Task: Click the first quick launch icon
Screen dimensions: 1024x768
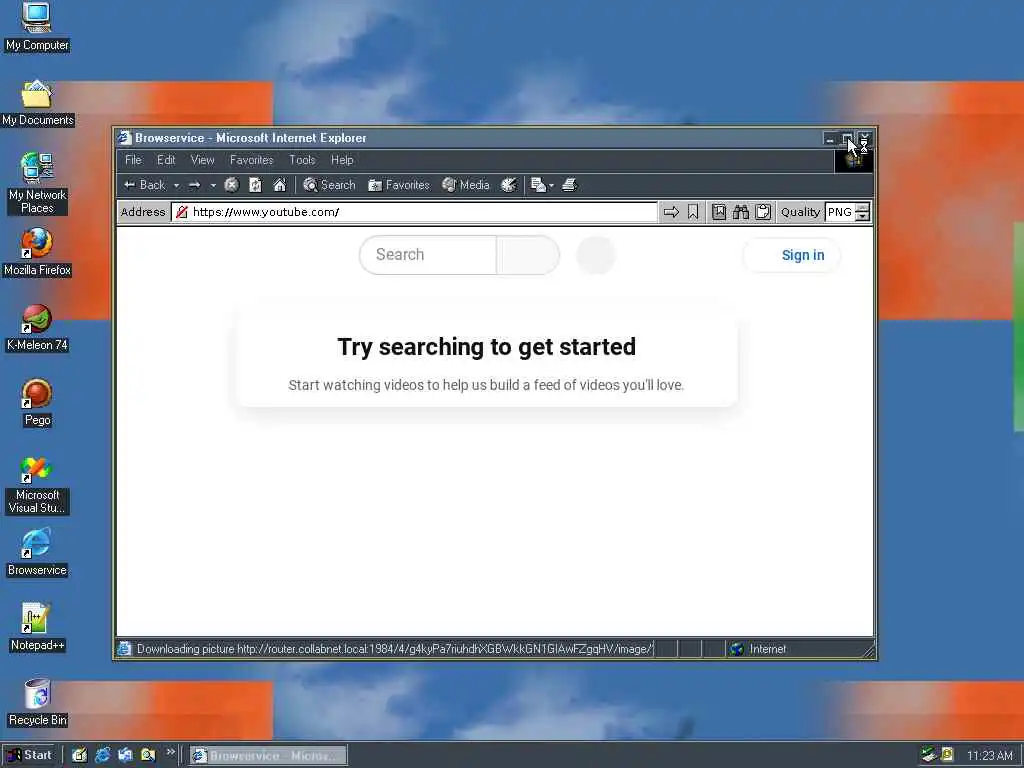Action: (80, 756)
